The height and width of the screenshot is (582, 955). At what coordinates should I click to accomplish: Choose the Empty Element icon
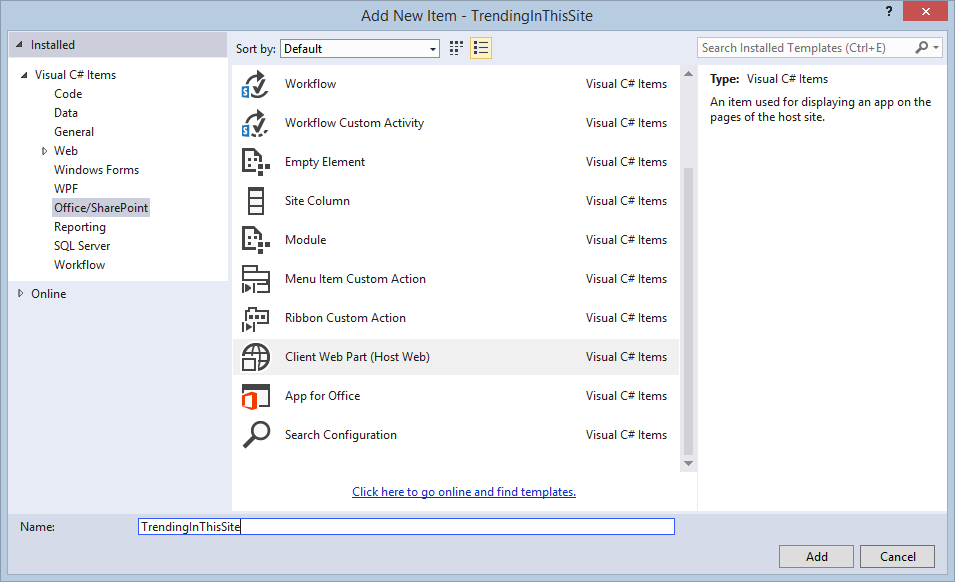pyautogui.click(x=255, y=162)
